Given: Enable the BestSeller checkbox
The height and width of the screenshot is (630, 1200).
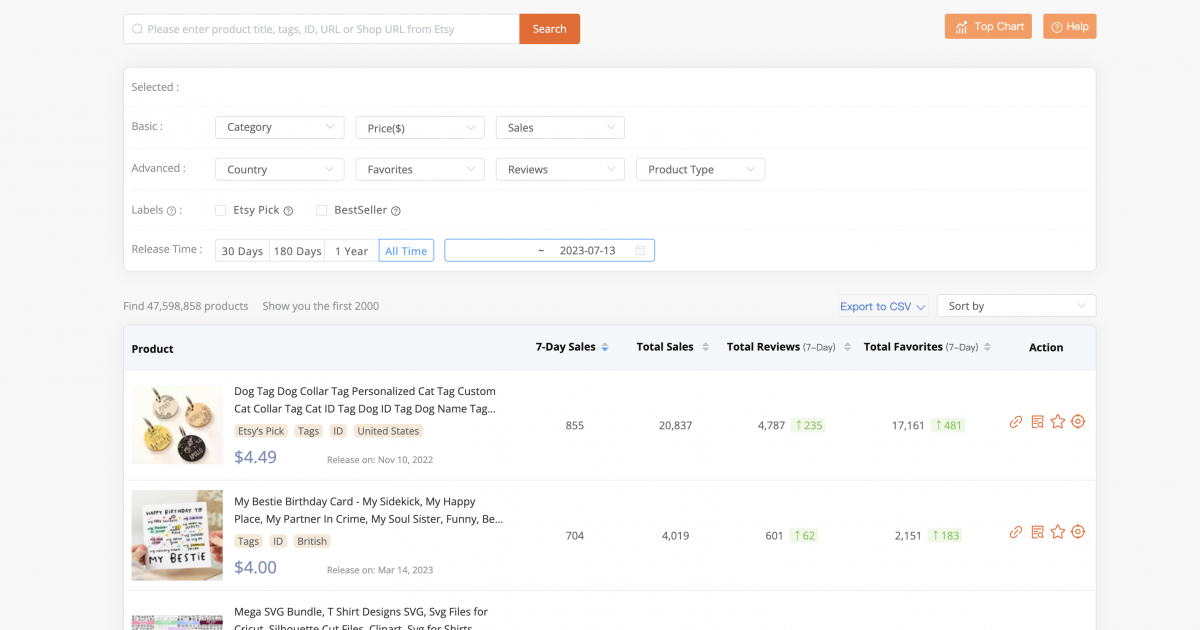Looking at the screenshot, I should click(321, 210).
